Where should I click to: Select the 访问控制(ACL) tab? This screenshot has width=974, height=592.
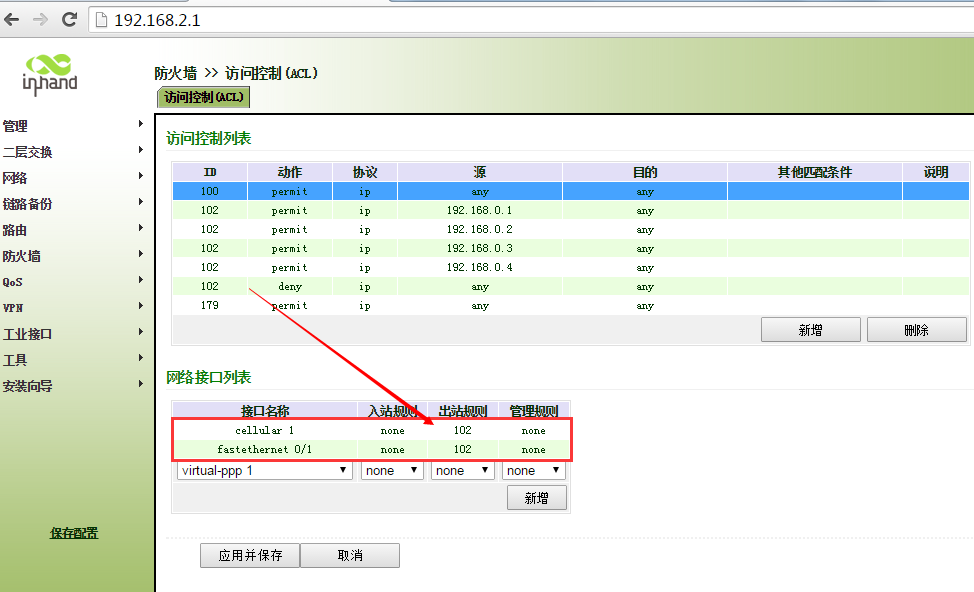click(x=203, y=97)
